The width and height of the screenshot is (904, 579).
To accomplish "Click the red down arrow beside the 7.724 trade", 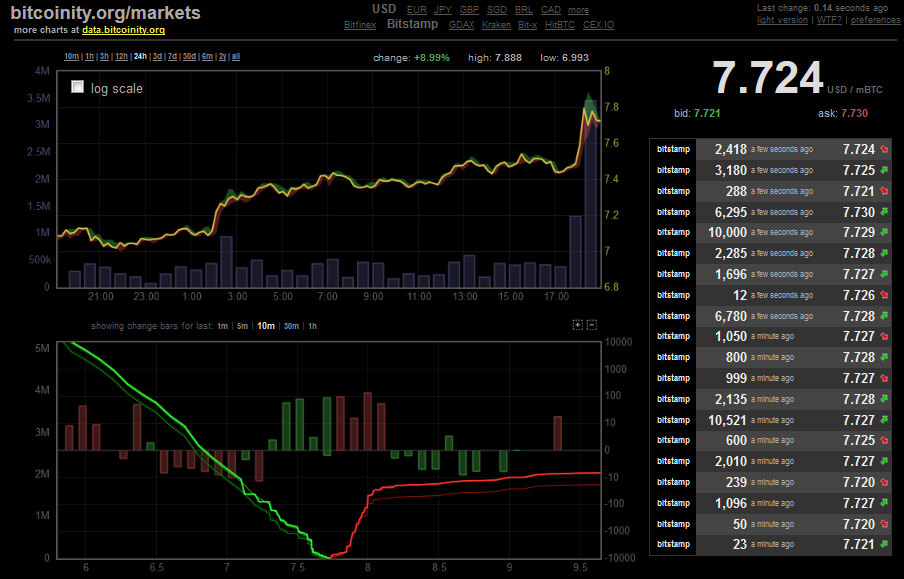I will tap(884, 149).
